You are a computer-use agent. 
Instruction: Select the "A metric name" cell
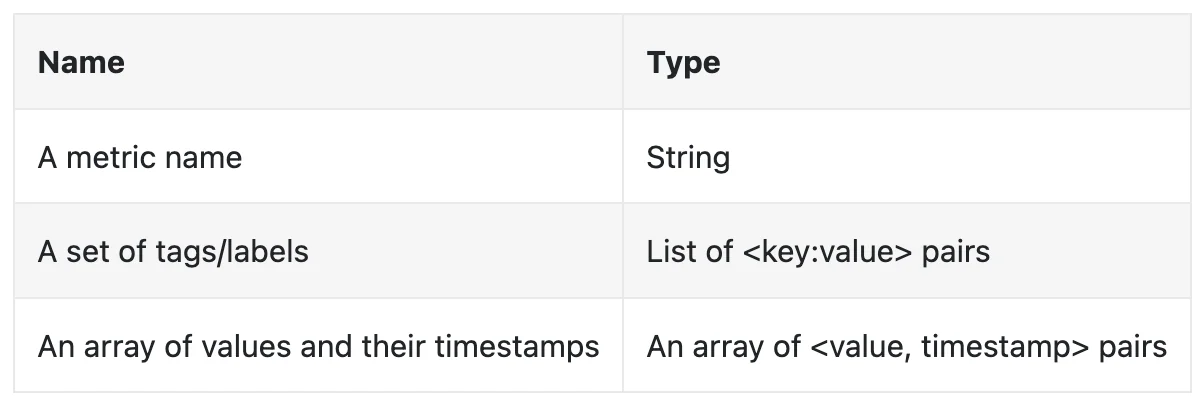click(x=318, y=157)
